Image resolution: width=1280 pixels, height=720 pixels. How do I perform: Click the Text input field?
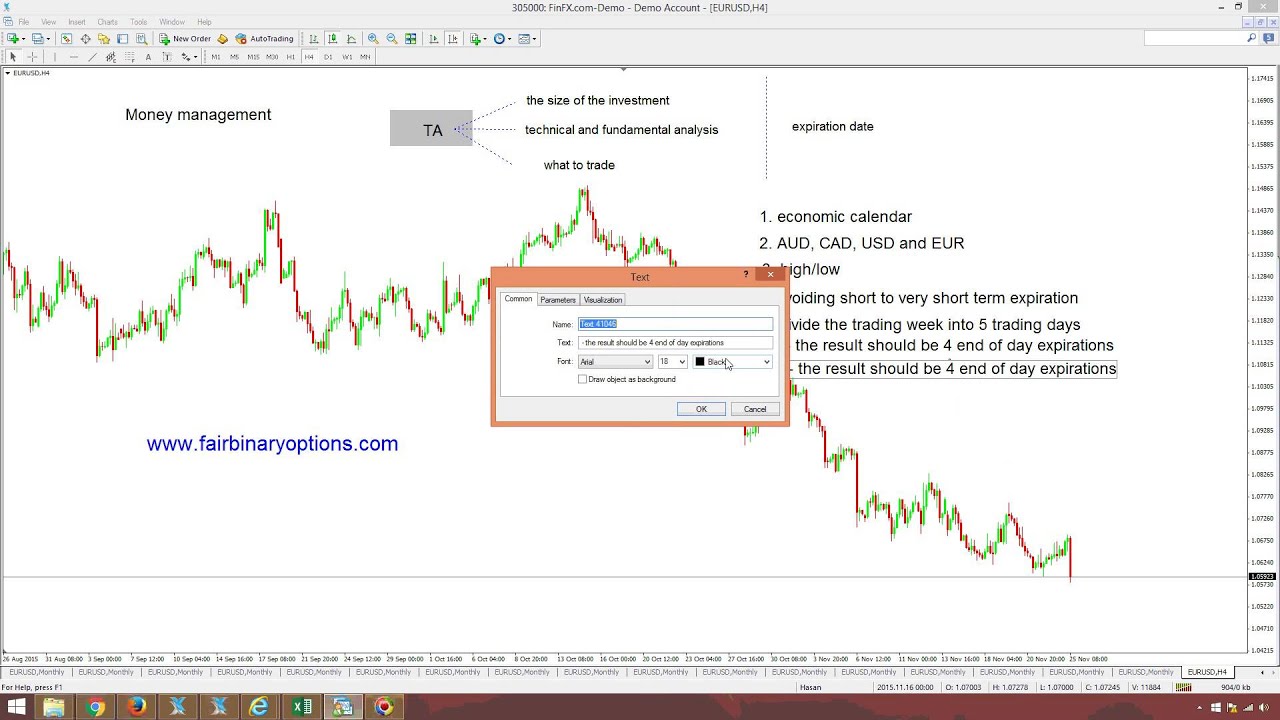click(x=676, y=342)
